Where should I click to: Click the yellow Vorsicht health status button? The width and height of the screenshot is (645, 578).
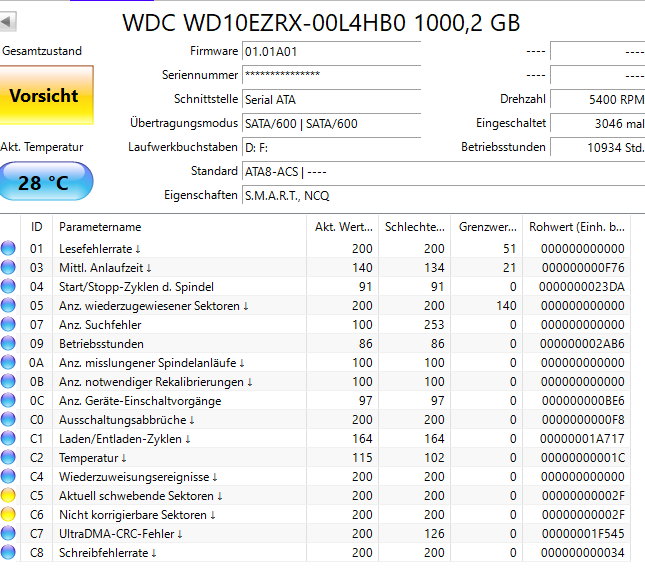coord(46,95)
